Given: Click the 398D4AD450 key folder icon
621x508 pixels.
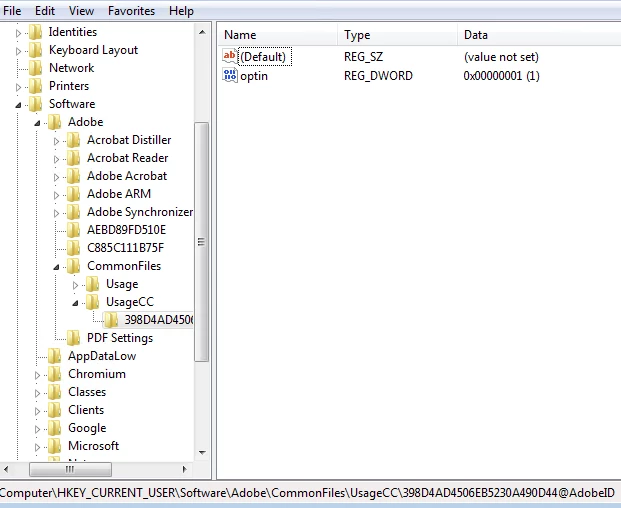Looking at the screenshot, I should click(x=111, y=320).
